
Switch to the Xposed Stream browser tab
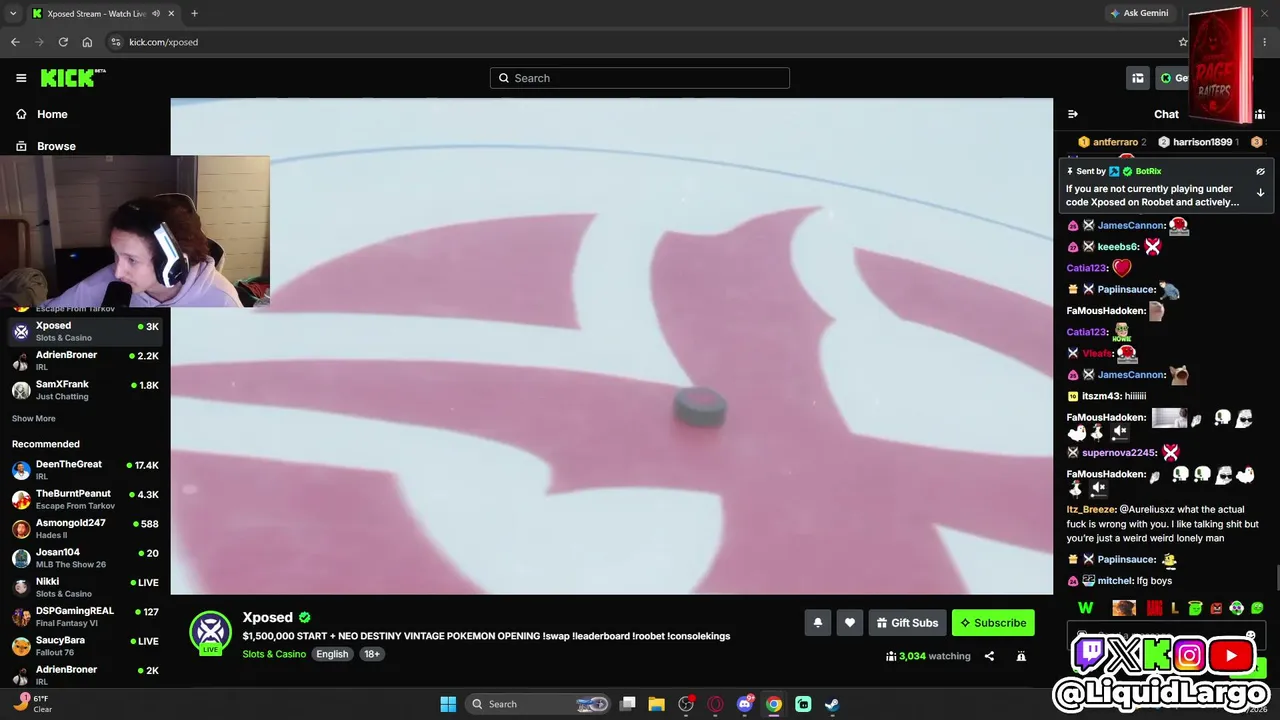pyautogui.click(x=103, y=14)
